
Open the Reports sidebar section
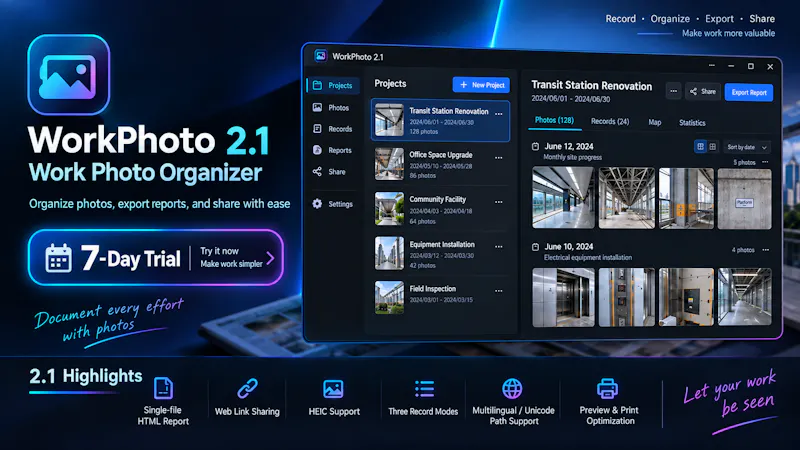click(x=333, y=151)
